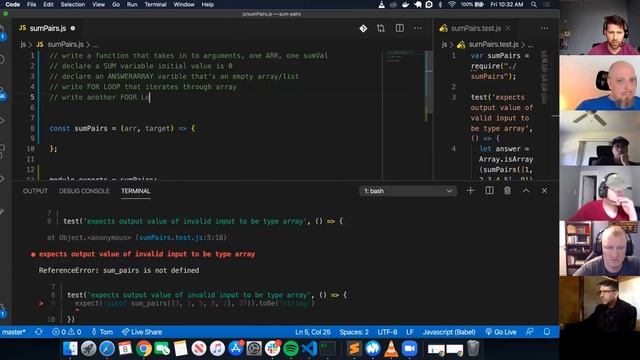Open Safari from the dock

coord(107,349)
